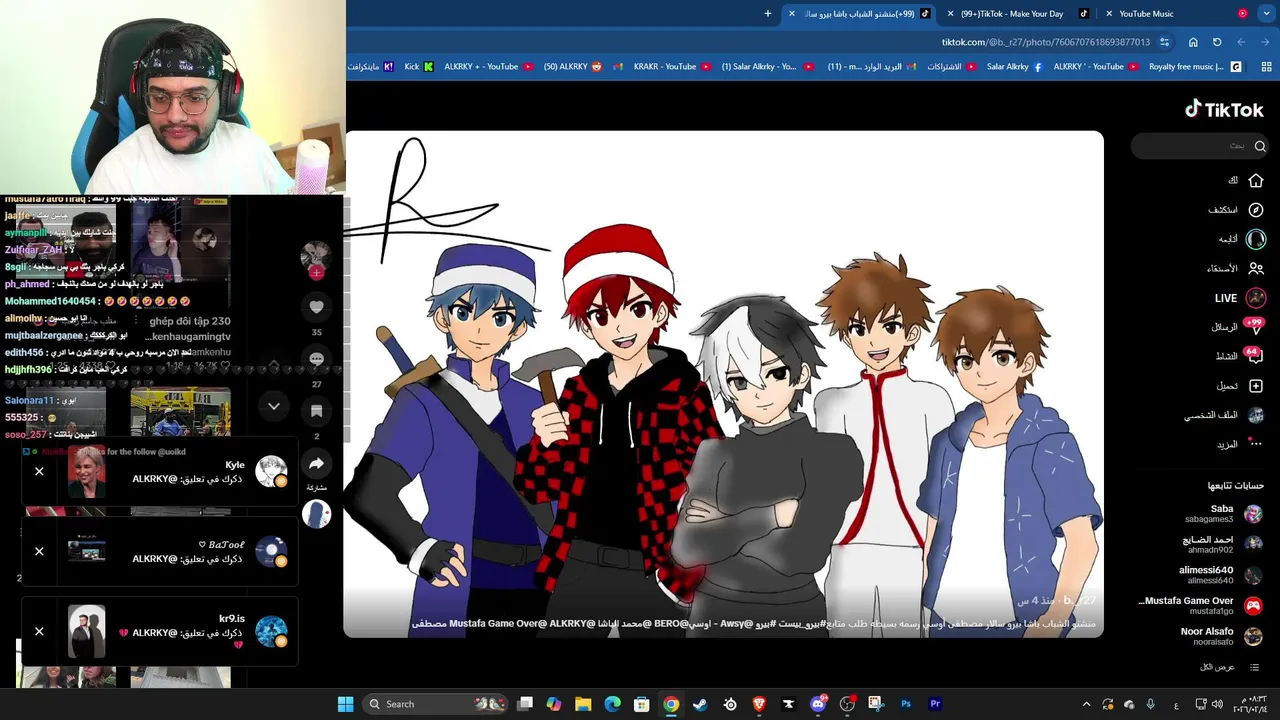
Task: Reload the page
Action: coord(1217,42)
